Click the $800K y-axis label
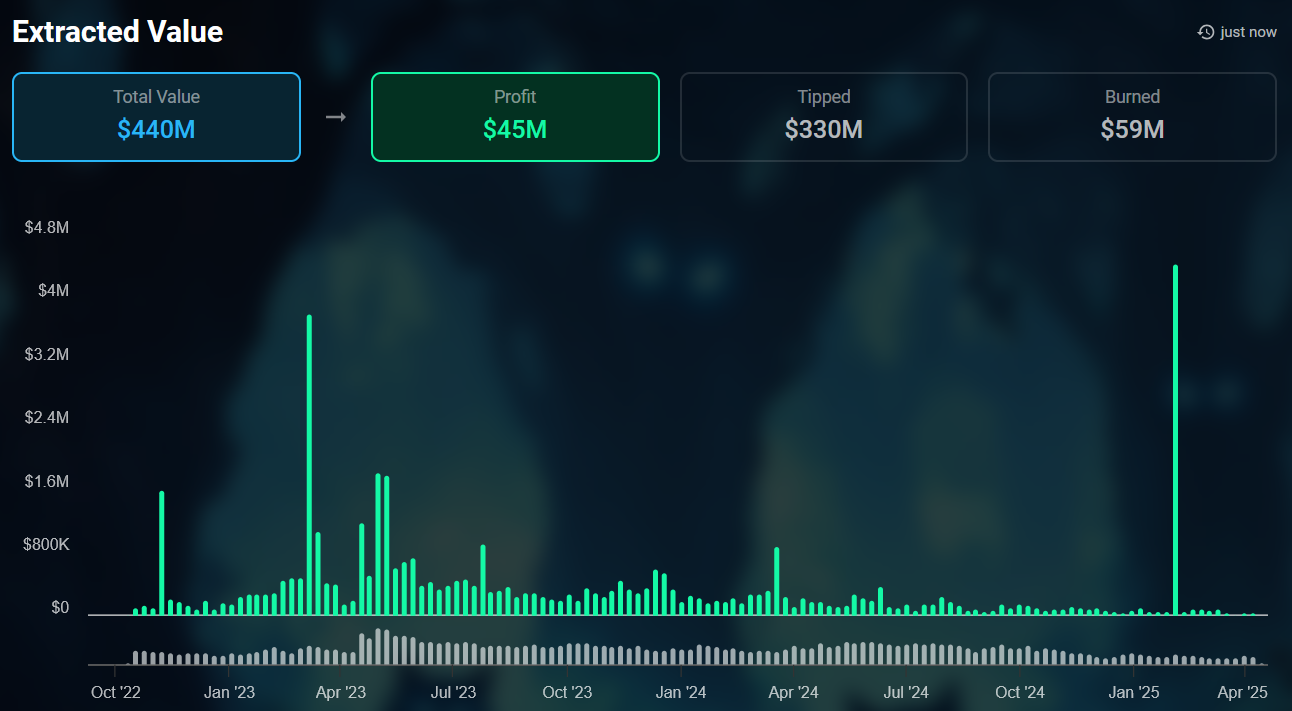 (47, 545)
